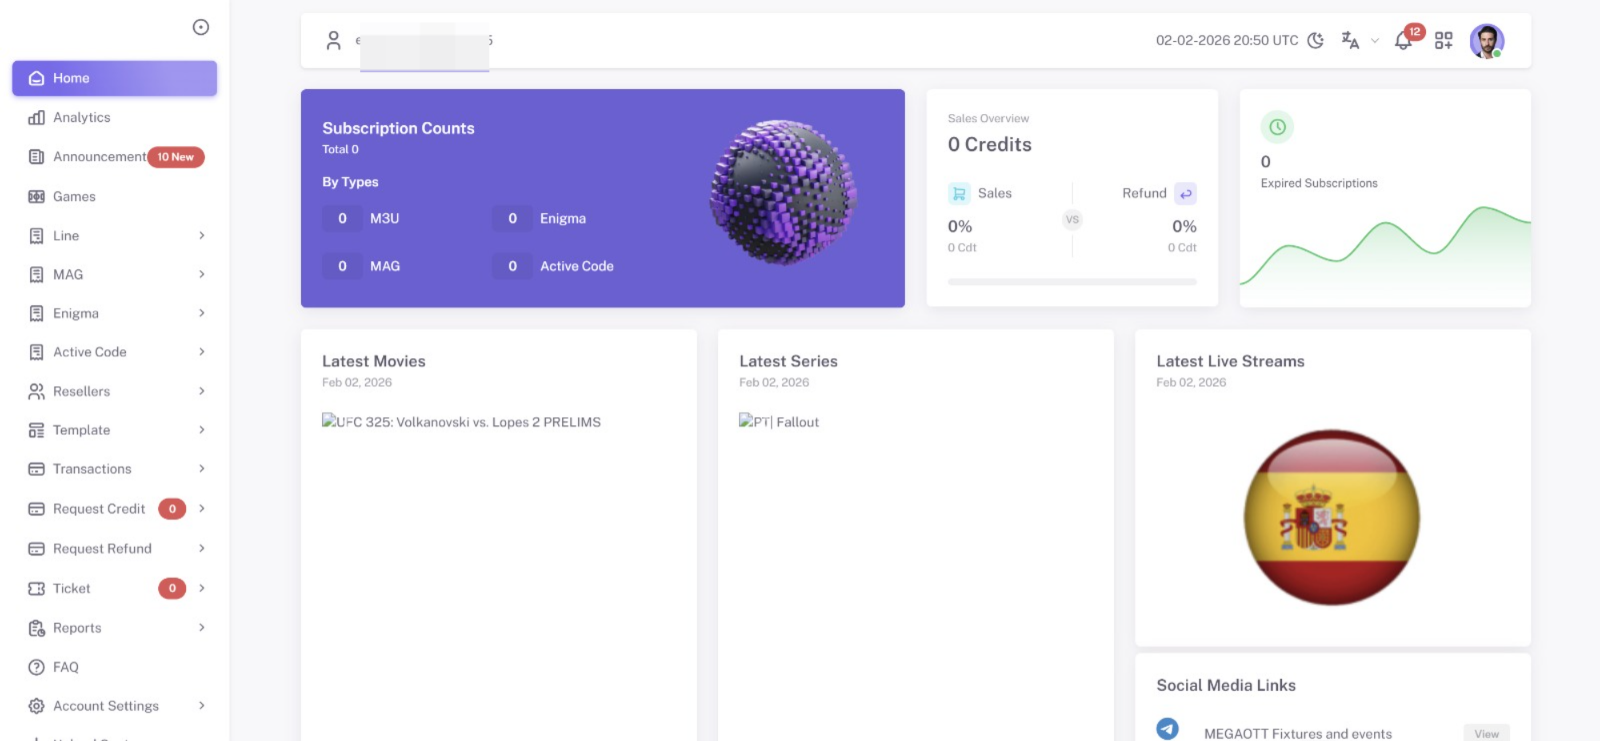Open the Analytics menu item
1600x741 pixels.
point(81,117)
